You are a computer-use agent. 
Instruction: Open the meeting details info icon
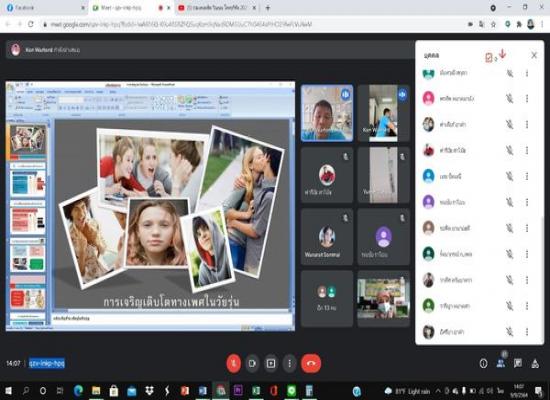point(483,364)
